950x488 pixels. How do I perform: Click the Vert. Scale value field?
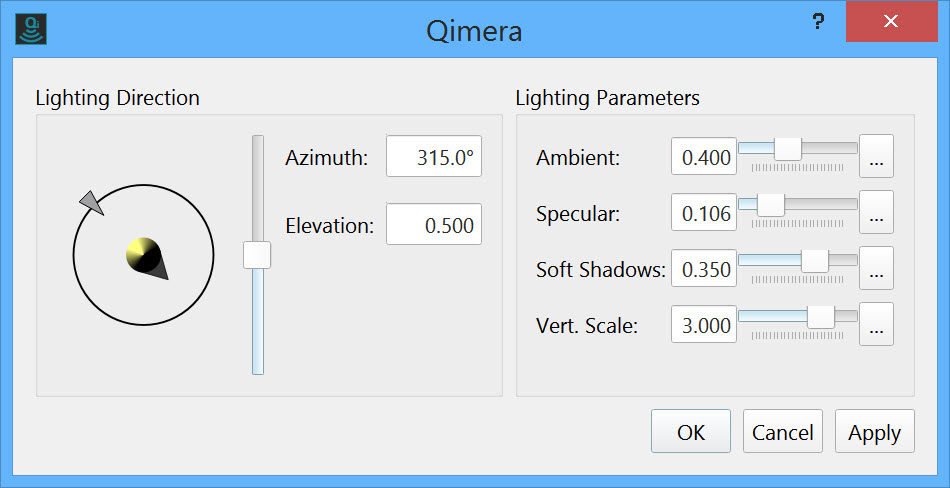(x=704, y=326)
